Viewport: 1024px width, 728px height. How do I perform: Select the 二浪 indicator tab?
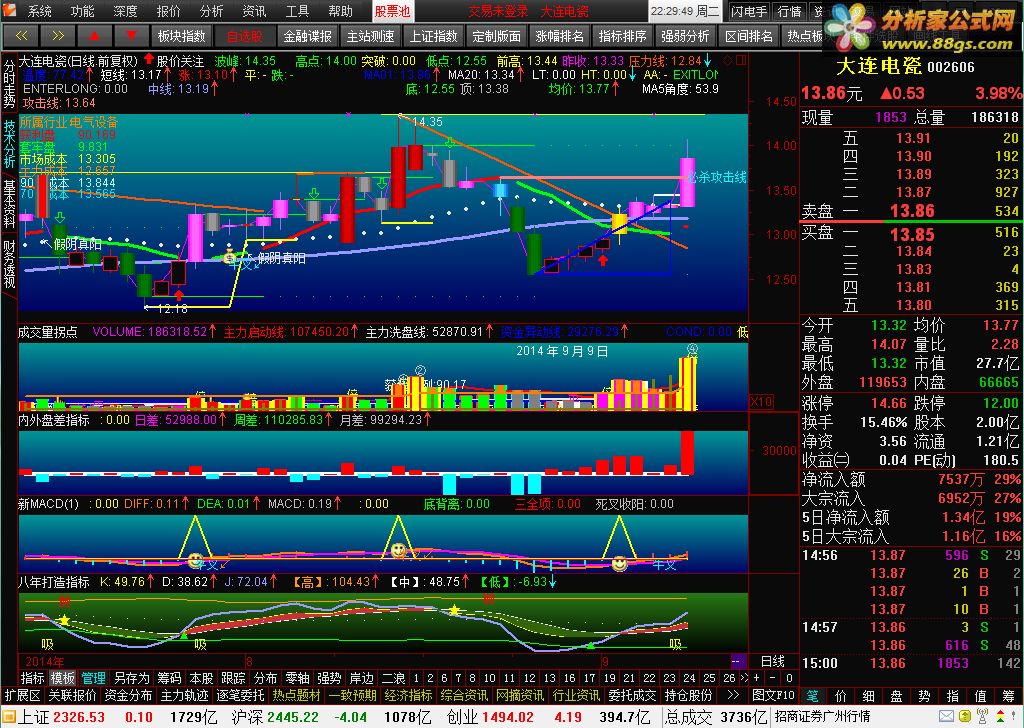[393, 678]
